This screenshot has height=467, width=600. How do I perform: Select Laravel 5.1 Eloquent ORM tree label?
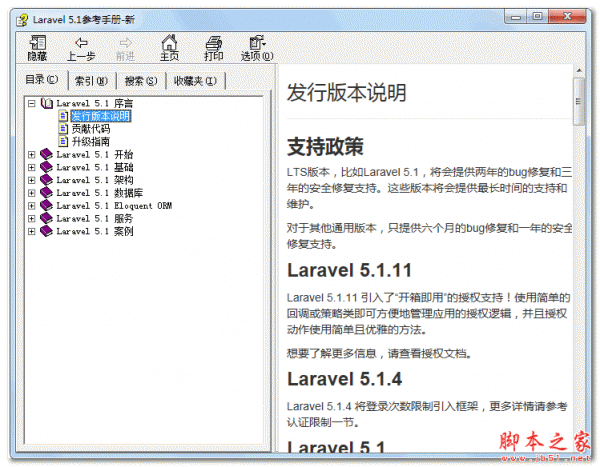coord(114,206)
